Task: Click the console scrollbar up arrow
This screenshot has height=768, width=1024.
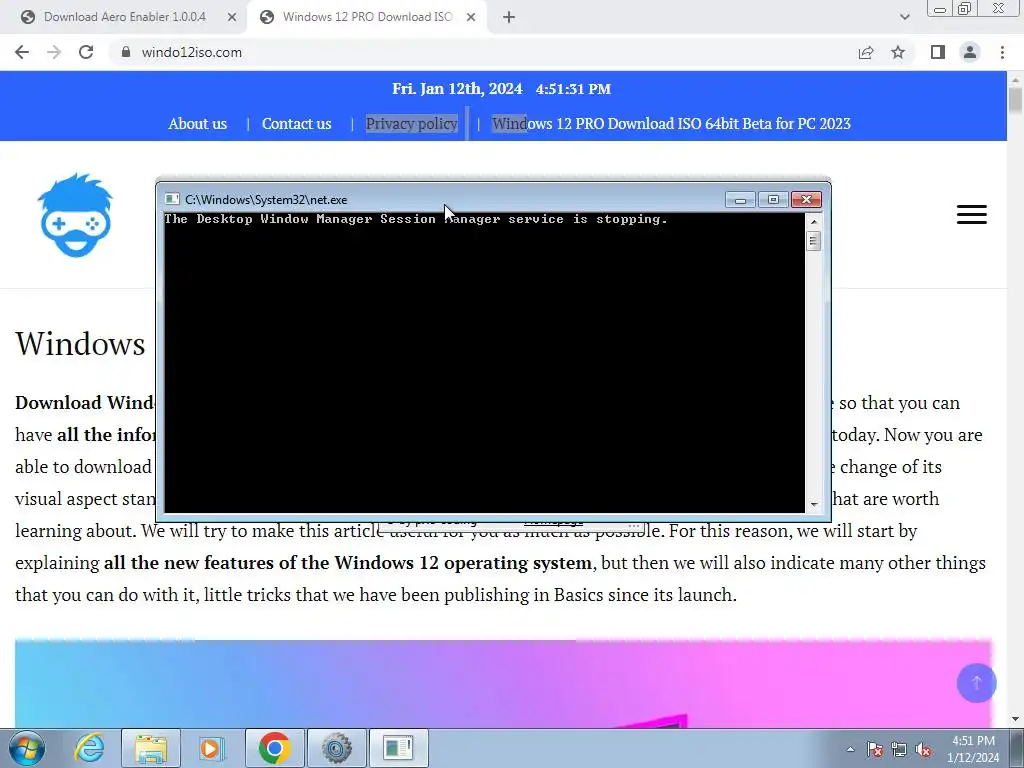Action: [x=814, y=222]
